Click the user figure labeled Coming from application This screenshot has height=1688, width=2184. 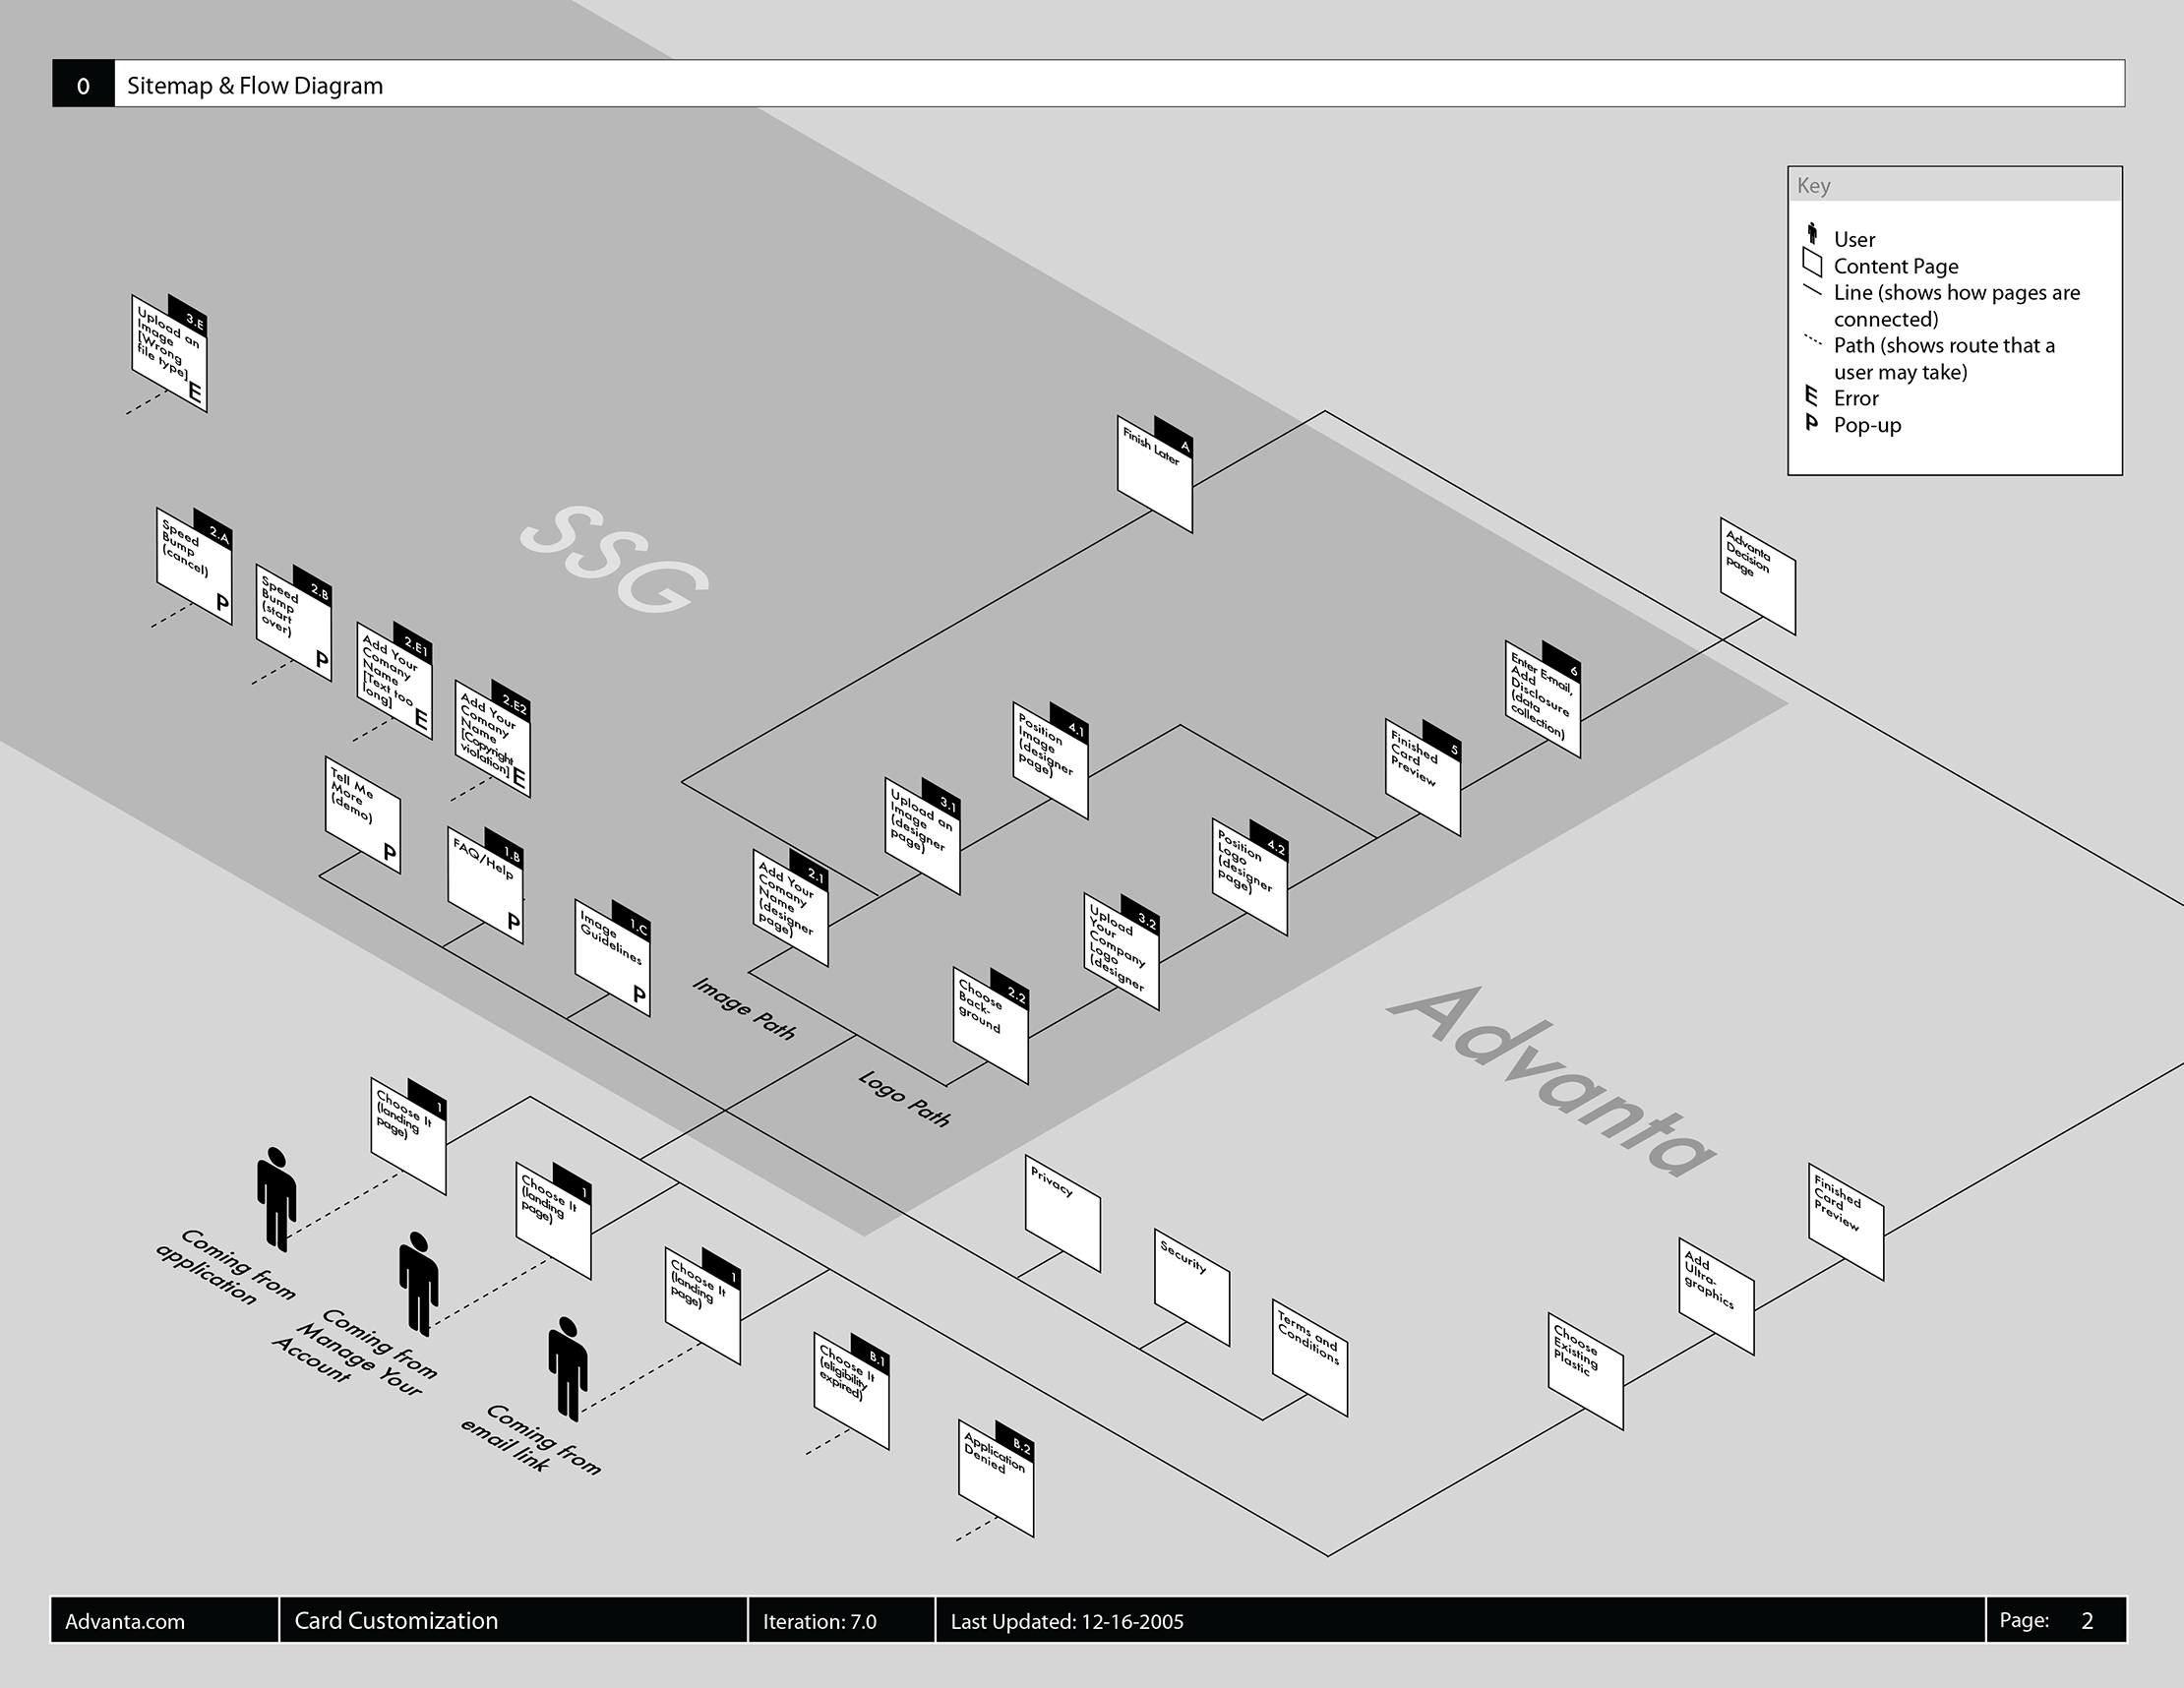pos(276,1199)
